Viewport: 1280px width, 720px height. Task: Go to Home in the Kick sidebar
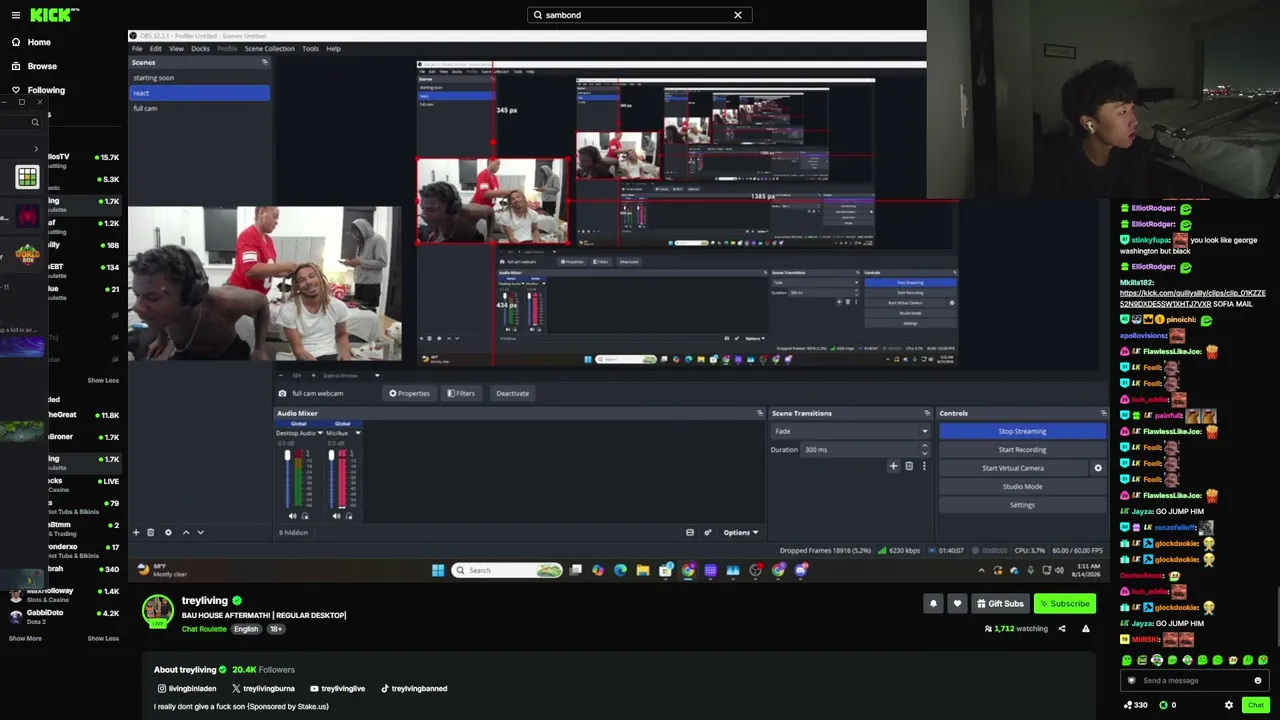(31, 42)
